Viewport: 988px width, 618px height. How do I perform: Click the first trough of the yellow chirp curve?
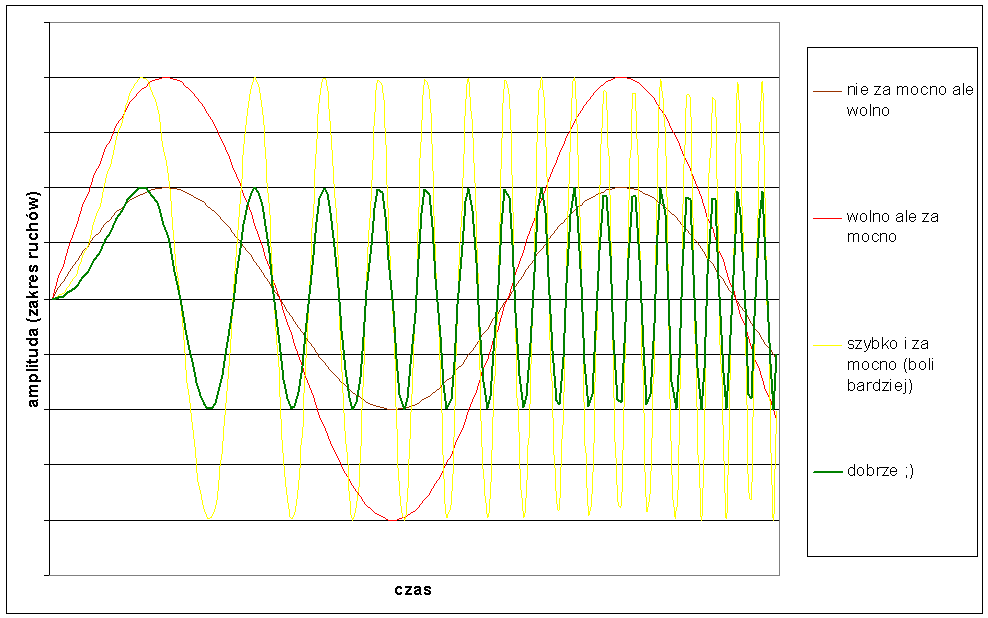pos(209,517)
